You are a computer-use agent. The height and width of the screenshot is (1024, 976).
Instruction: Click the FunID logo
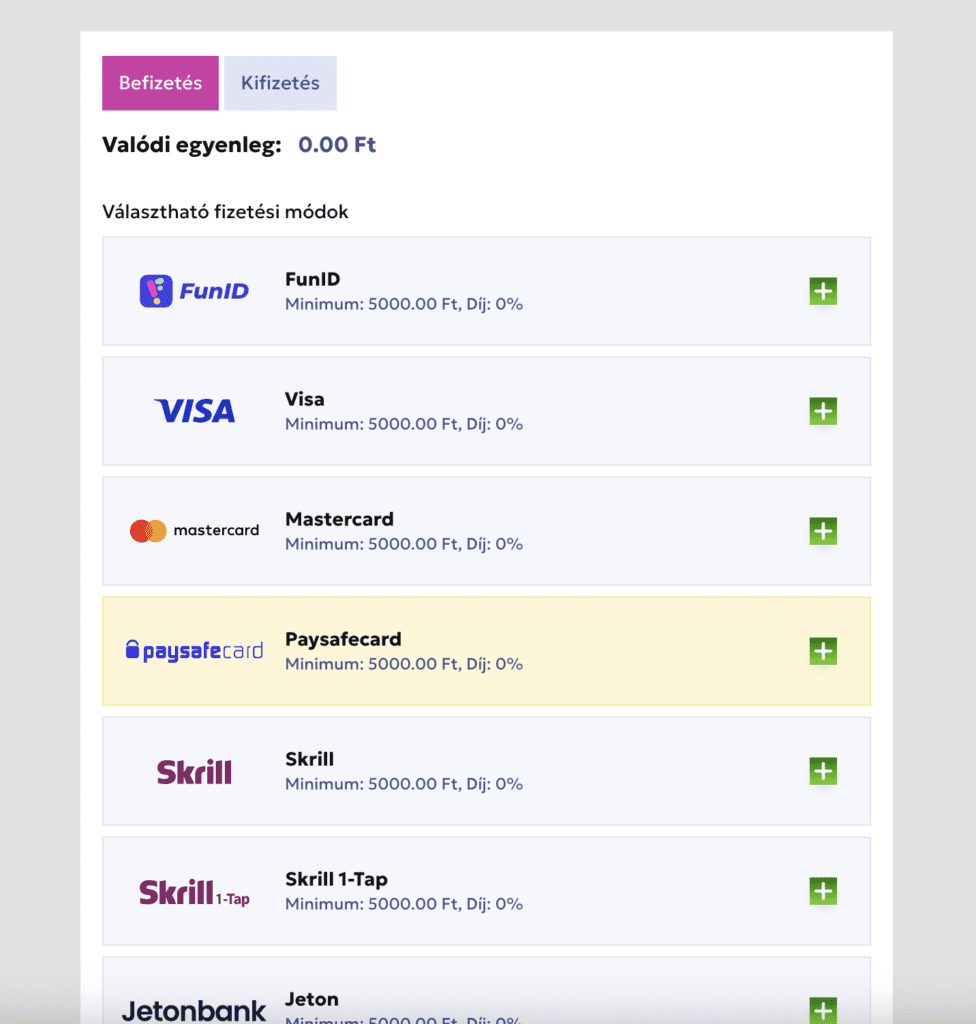194,291
